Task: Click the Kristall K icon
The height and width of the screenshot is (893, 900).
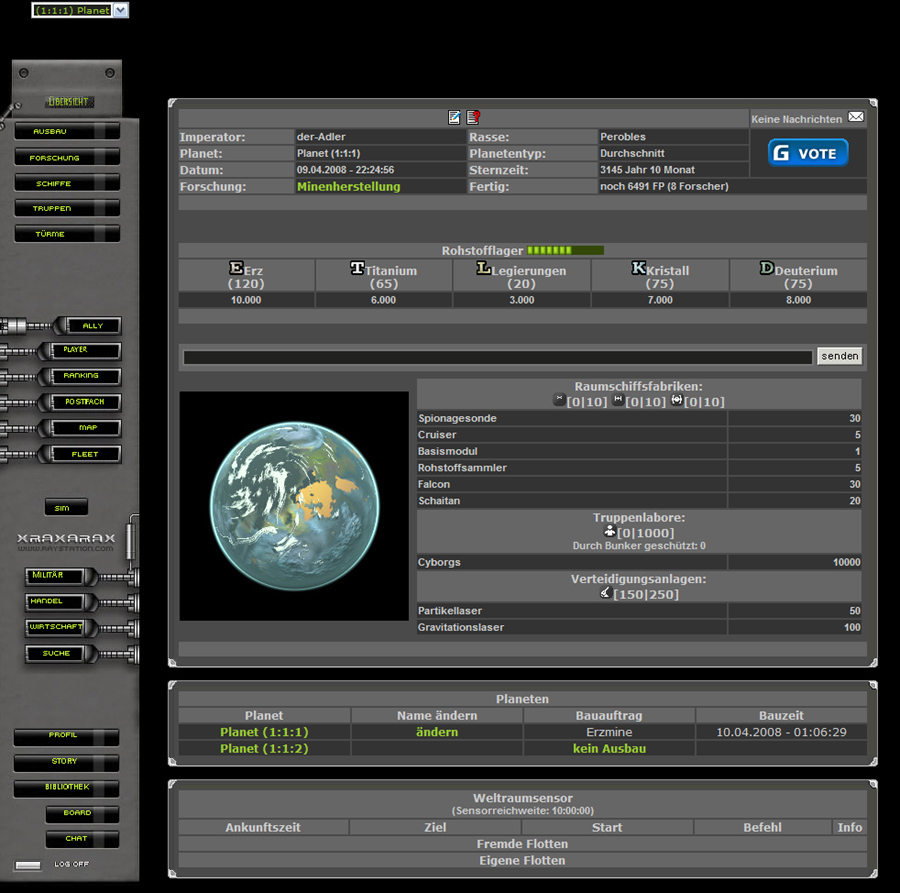Action: [638, 268]
